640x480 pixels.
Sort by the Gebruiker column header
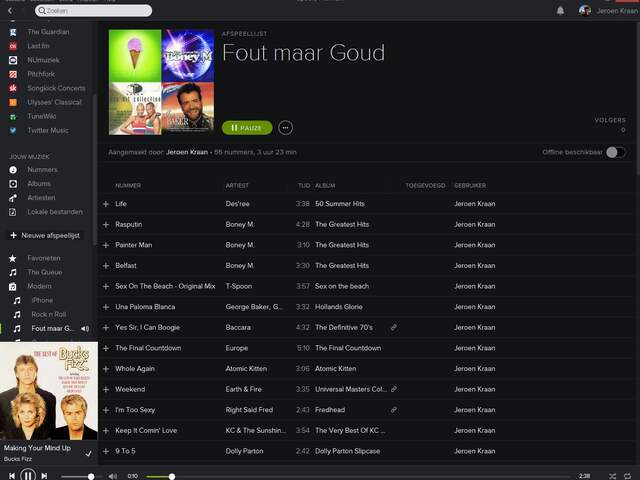pos(470,185)
